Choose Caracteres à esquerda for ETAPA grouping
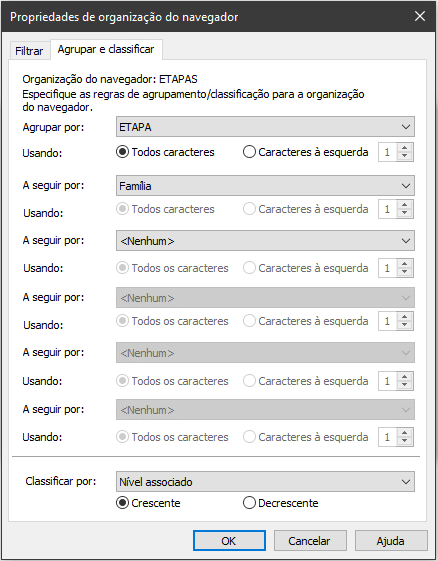The width and height of the screenshot is (438, 561). coord(306,152)
